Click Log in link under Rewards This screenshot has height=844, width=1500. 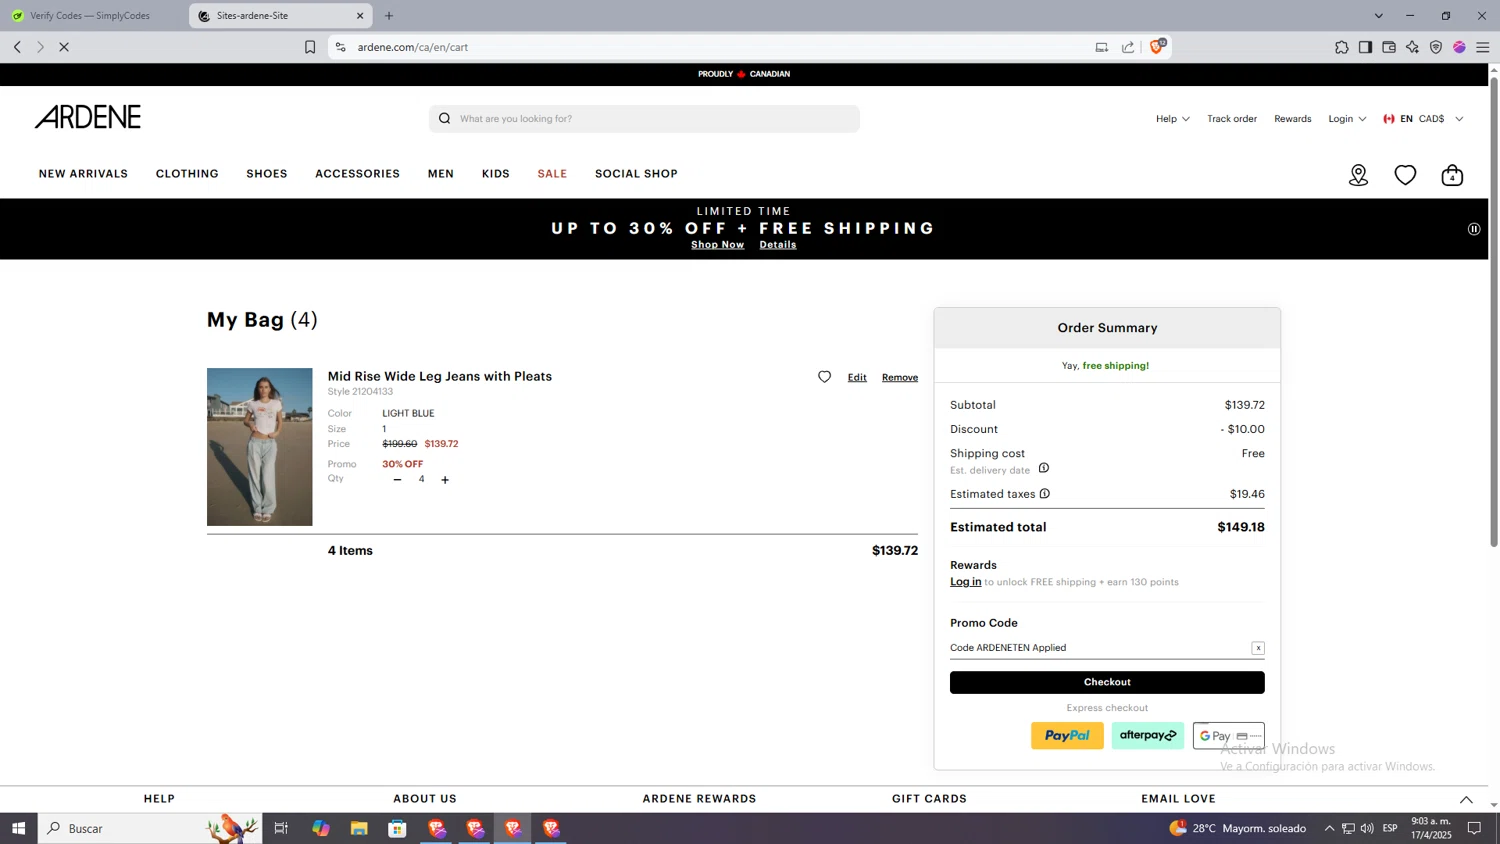(x=965, y=582)
